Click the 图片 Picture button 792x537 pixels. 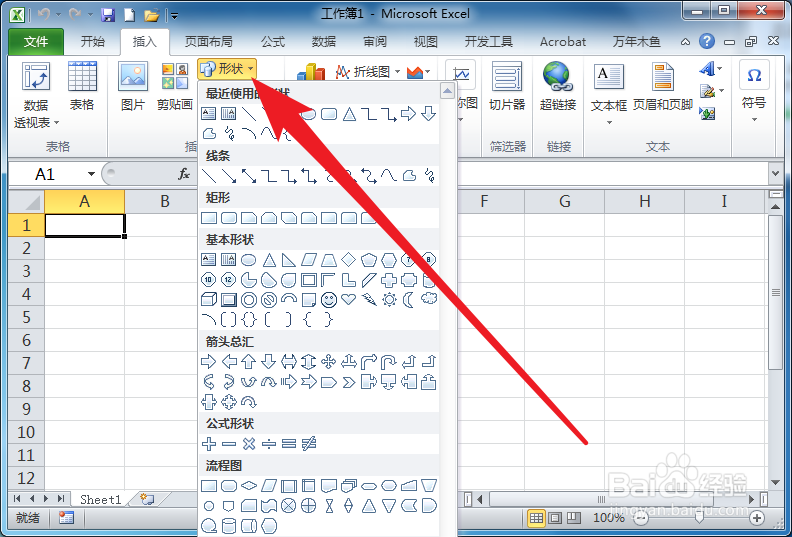point(133,86)
